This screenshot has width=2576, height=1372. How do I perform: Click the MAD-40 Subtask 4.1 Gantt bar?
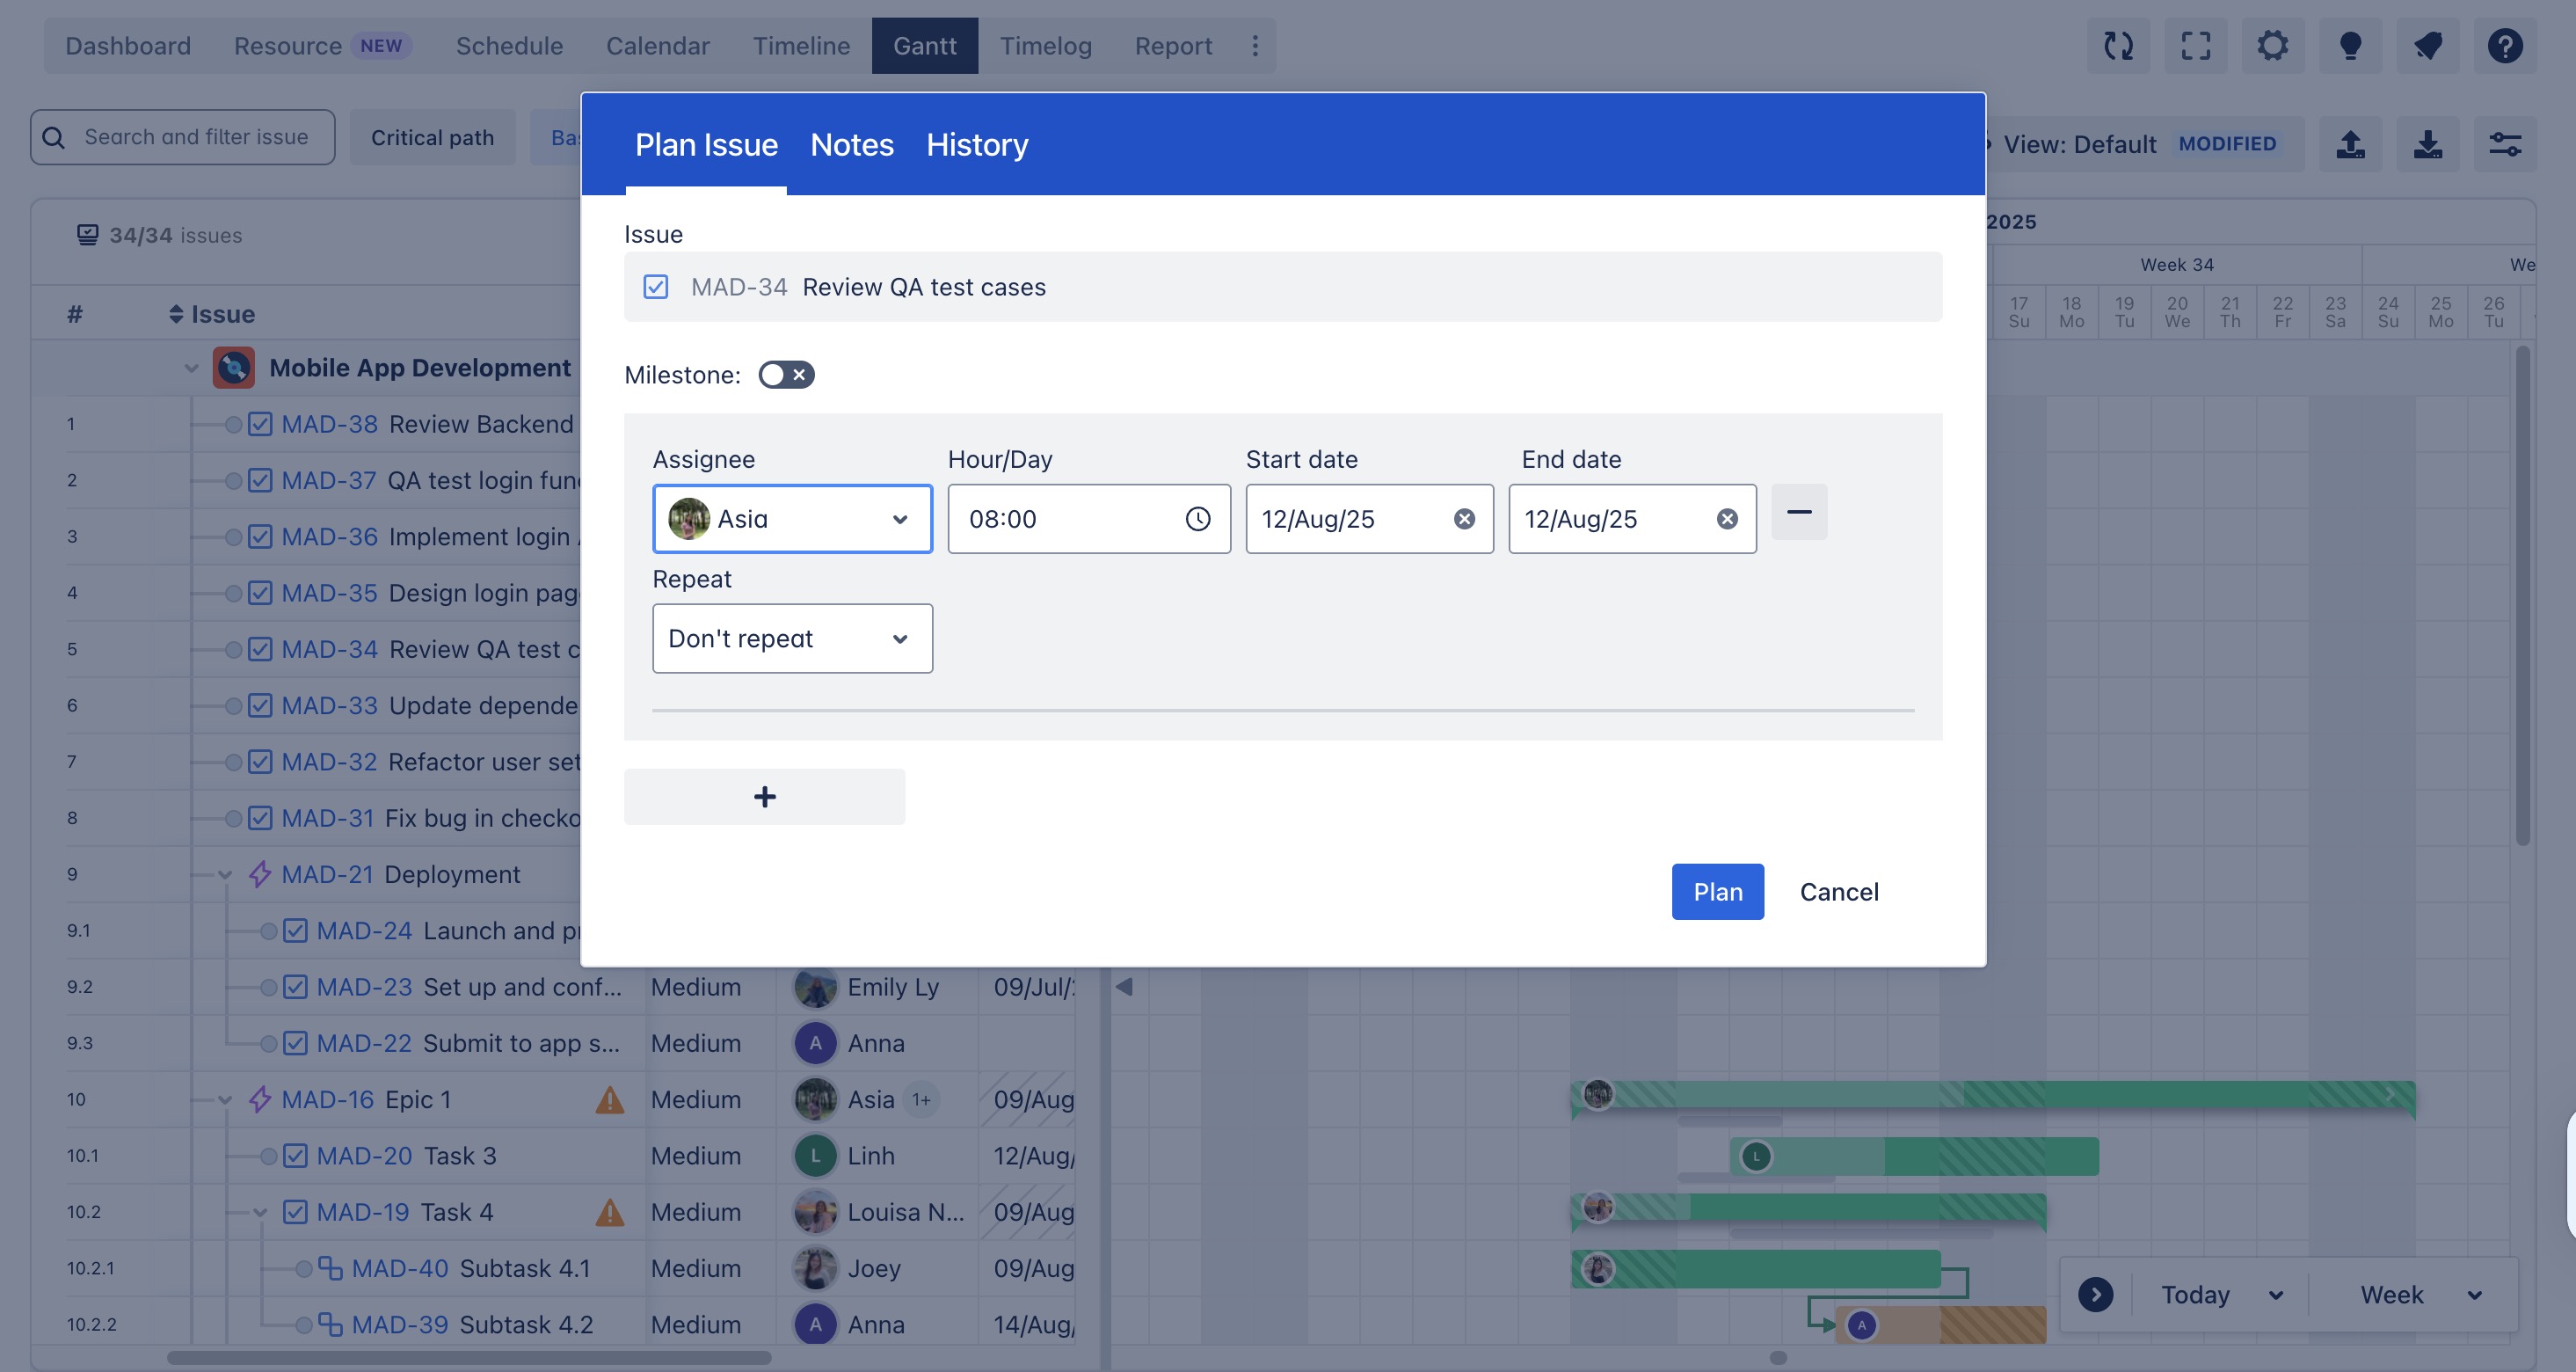tap(1756, 1269)
